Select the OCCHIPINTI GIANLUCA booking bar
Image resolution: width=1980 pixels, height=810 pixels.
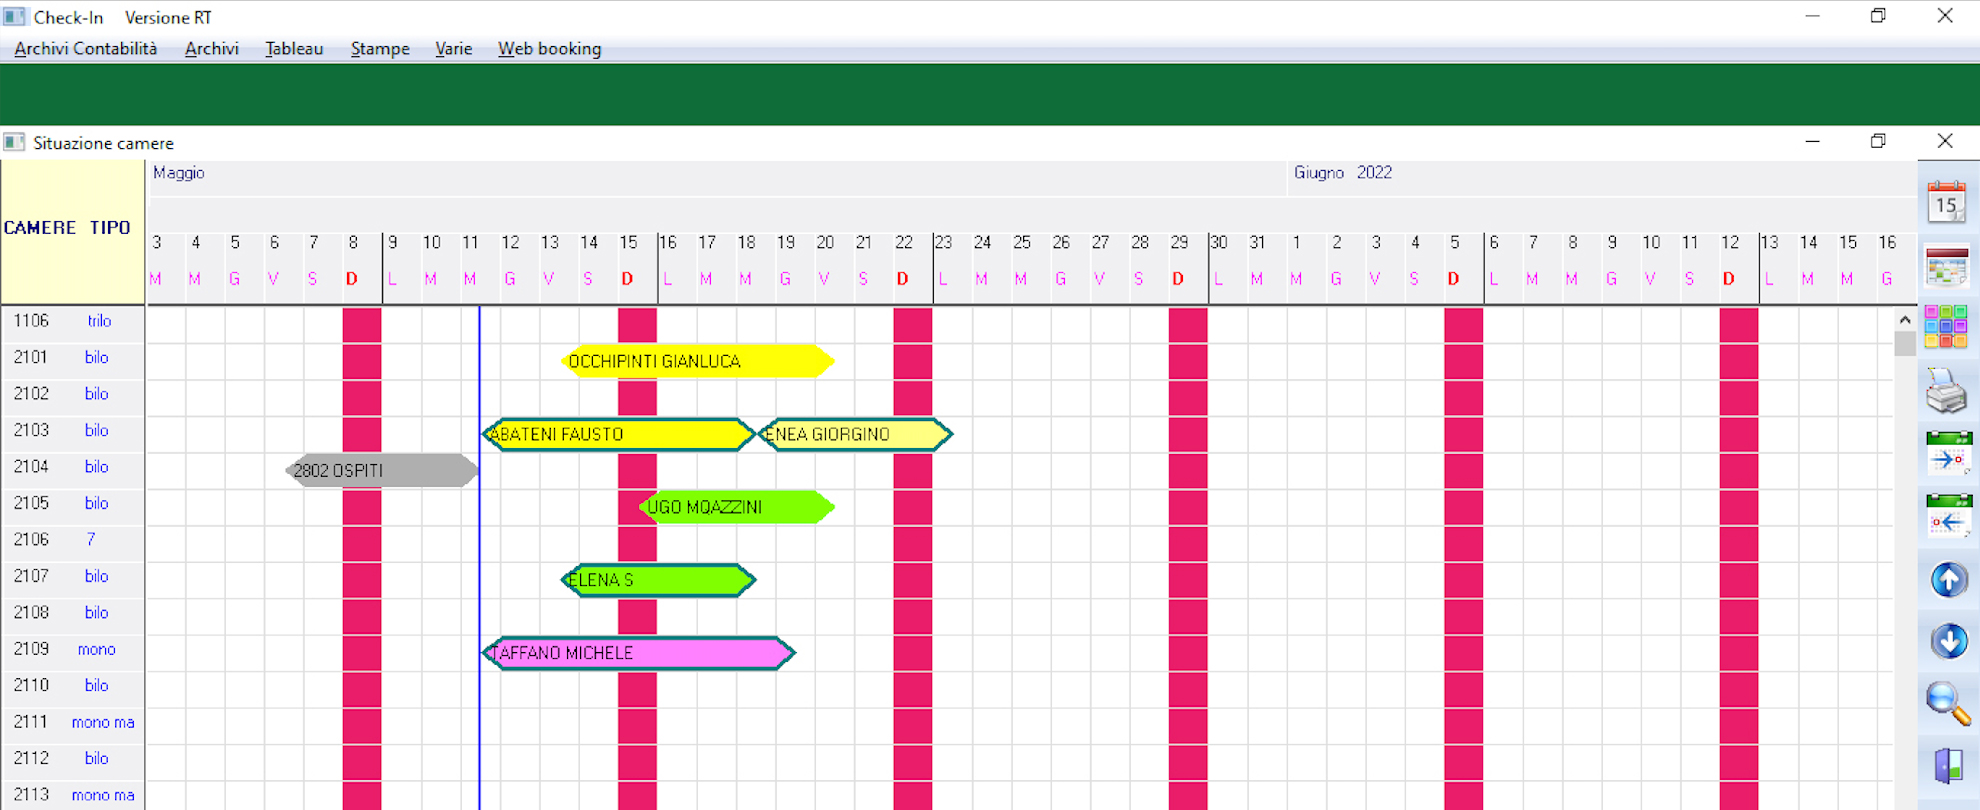[697, 362]
